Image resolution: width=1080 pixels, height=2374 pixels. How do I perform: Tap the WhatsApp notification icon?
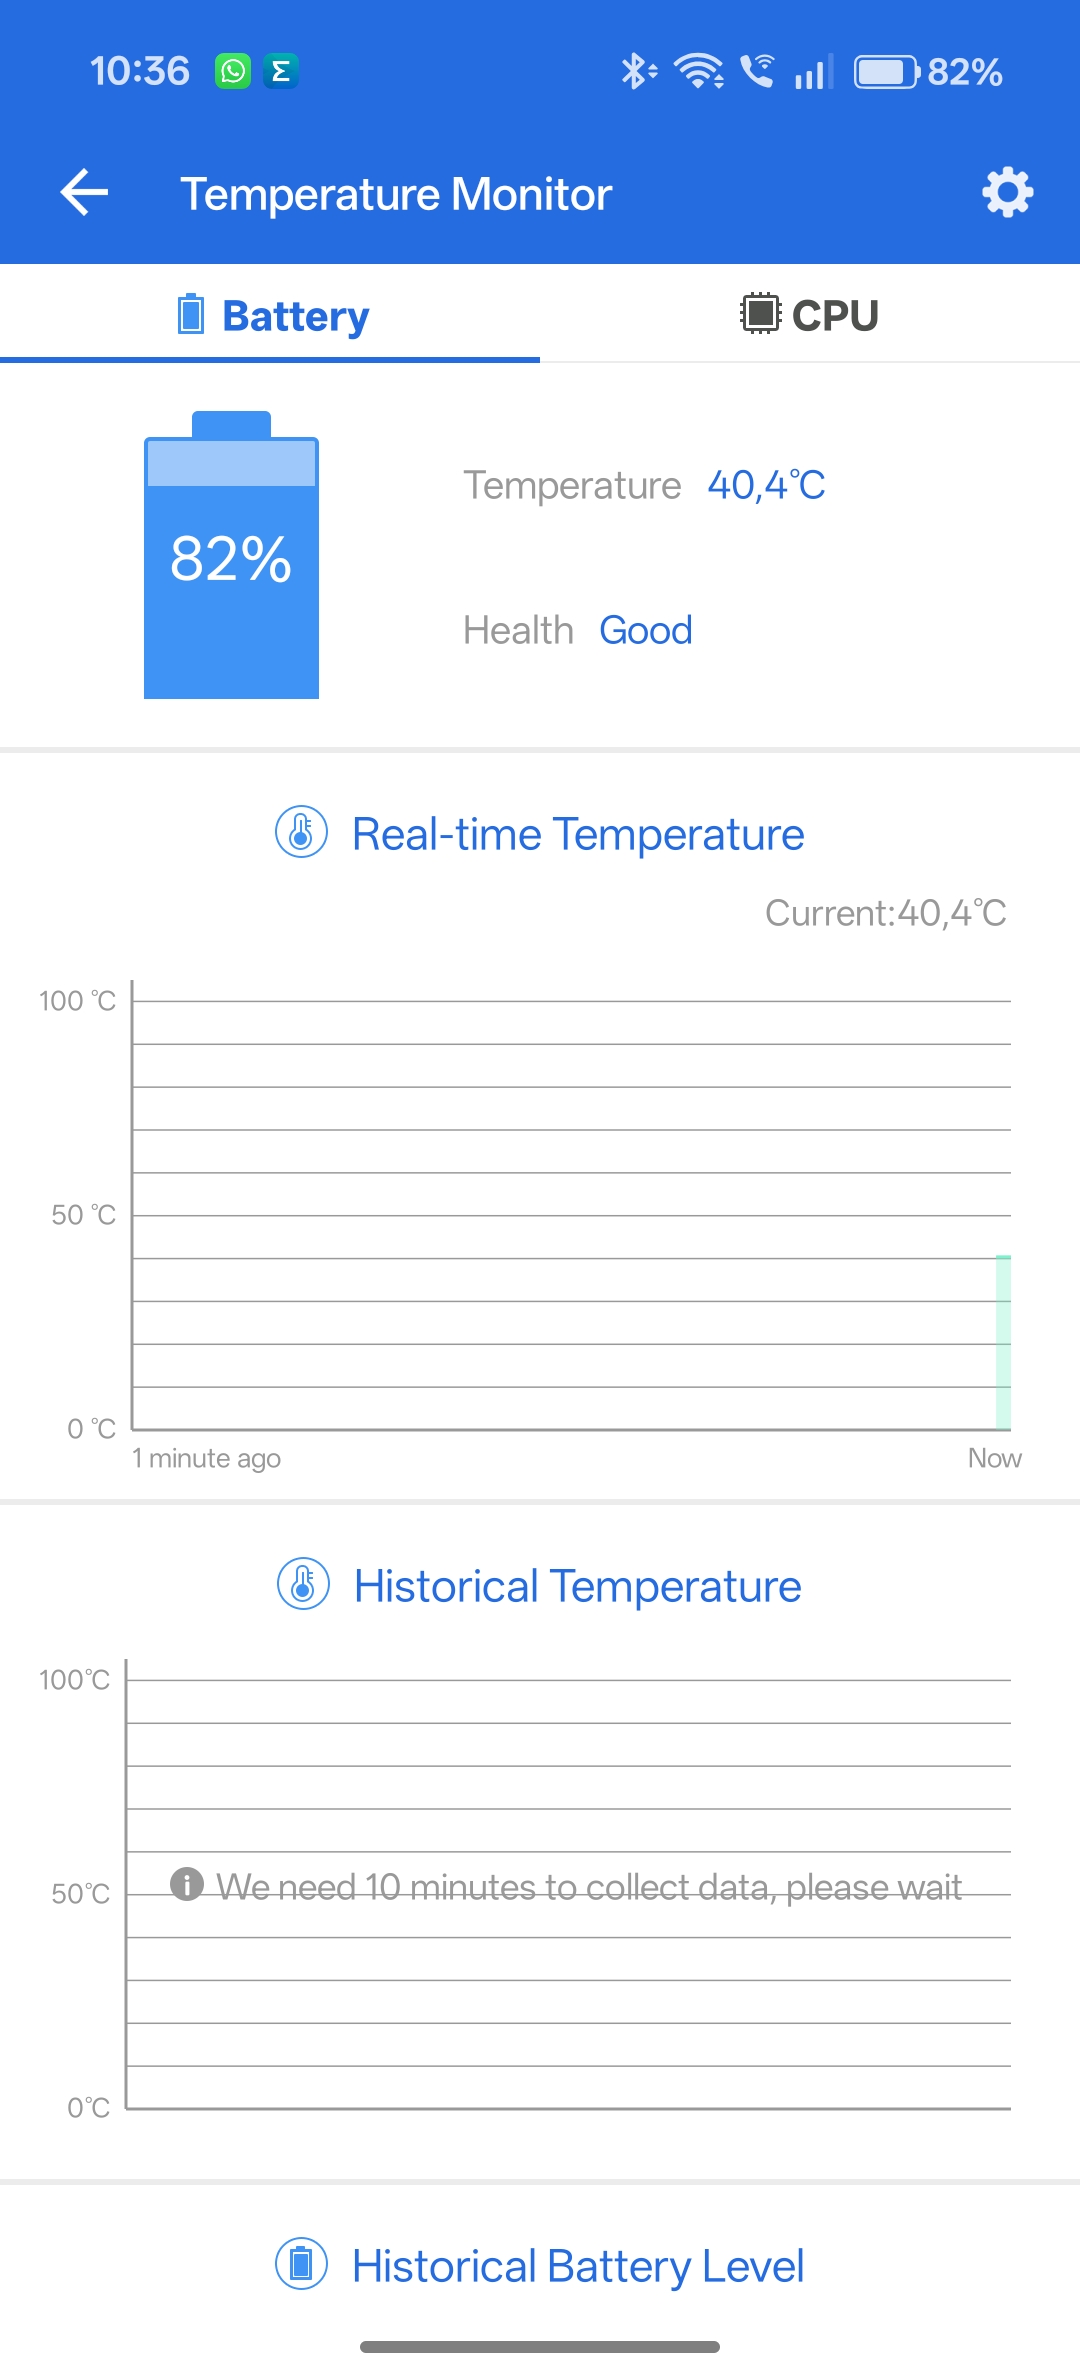click(x=233, y=72)
